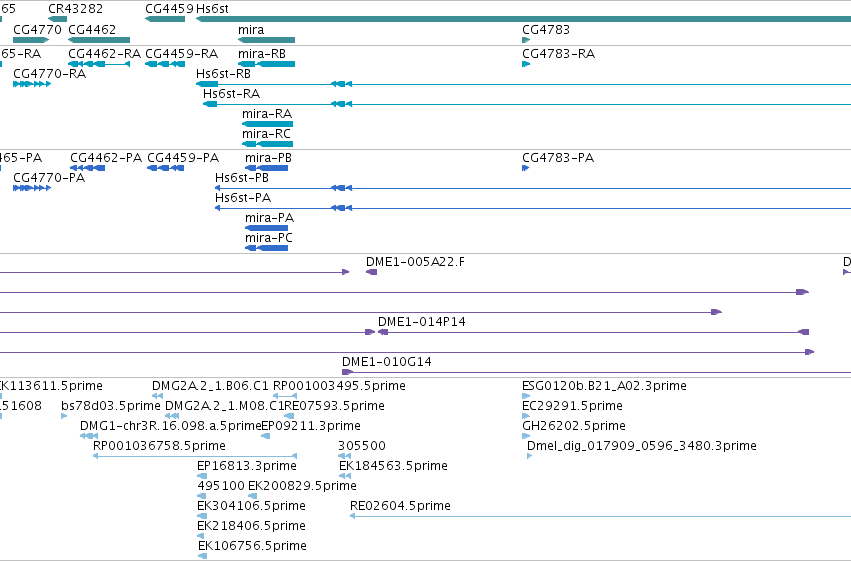
Task: Select the DMG2A.2_1.B06.C1 feature label
Action: click(210, 386)
